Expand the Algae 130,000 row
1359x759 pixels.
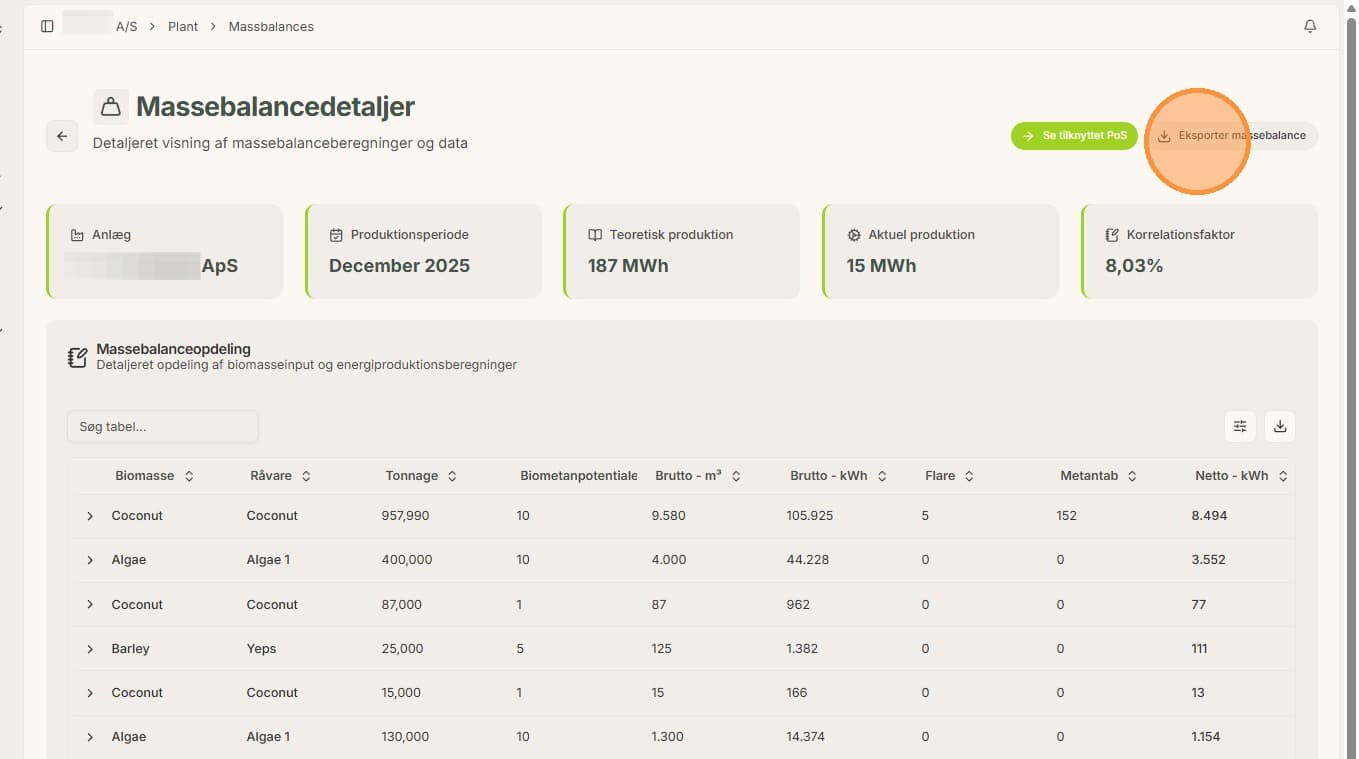pos(90,737)
